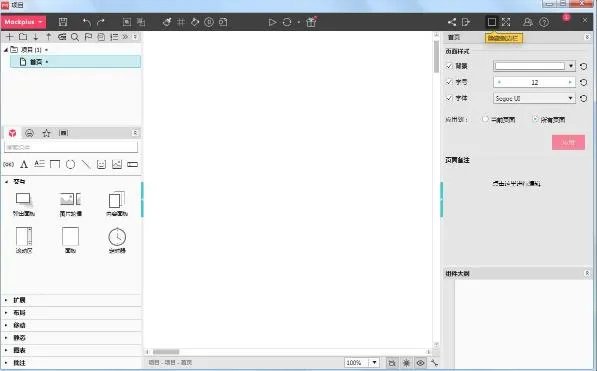The image size is (597, 371).
Task: Add a new page with the plus icon
Action: pyautogui.click(x=10, y=37)
